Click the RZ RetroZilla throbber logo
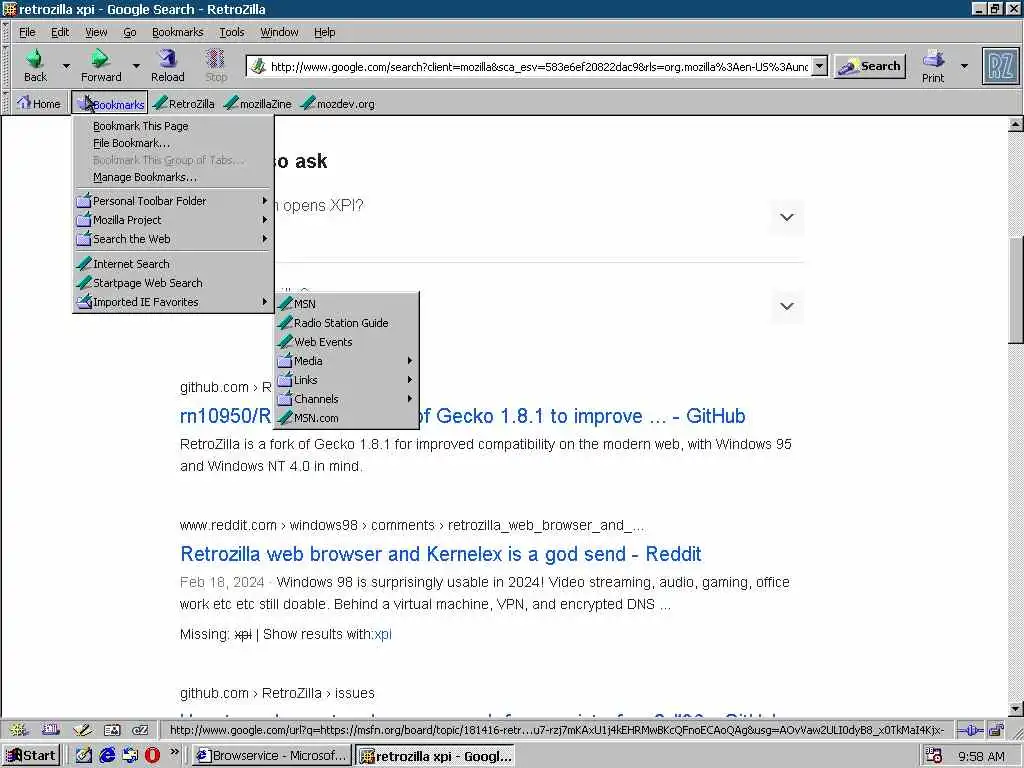This screenshot has width=1024, height=768. point(1000,66)
